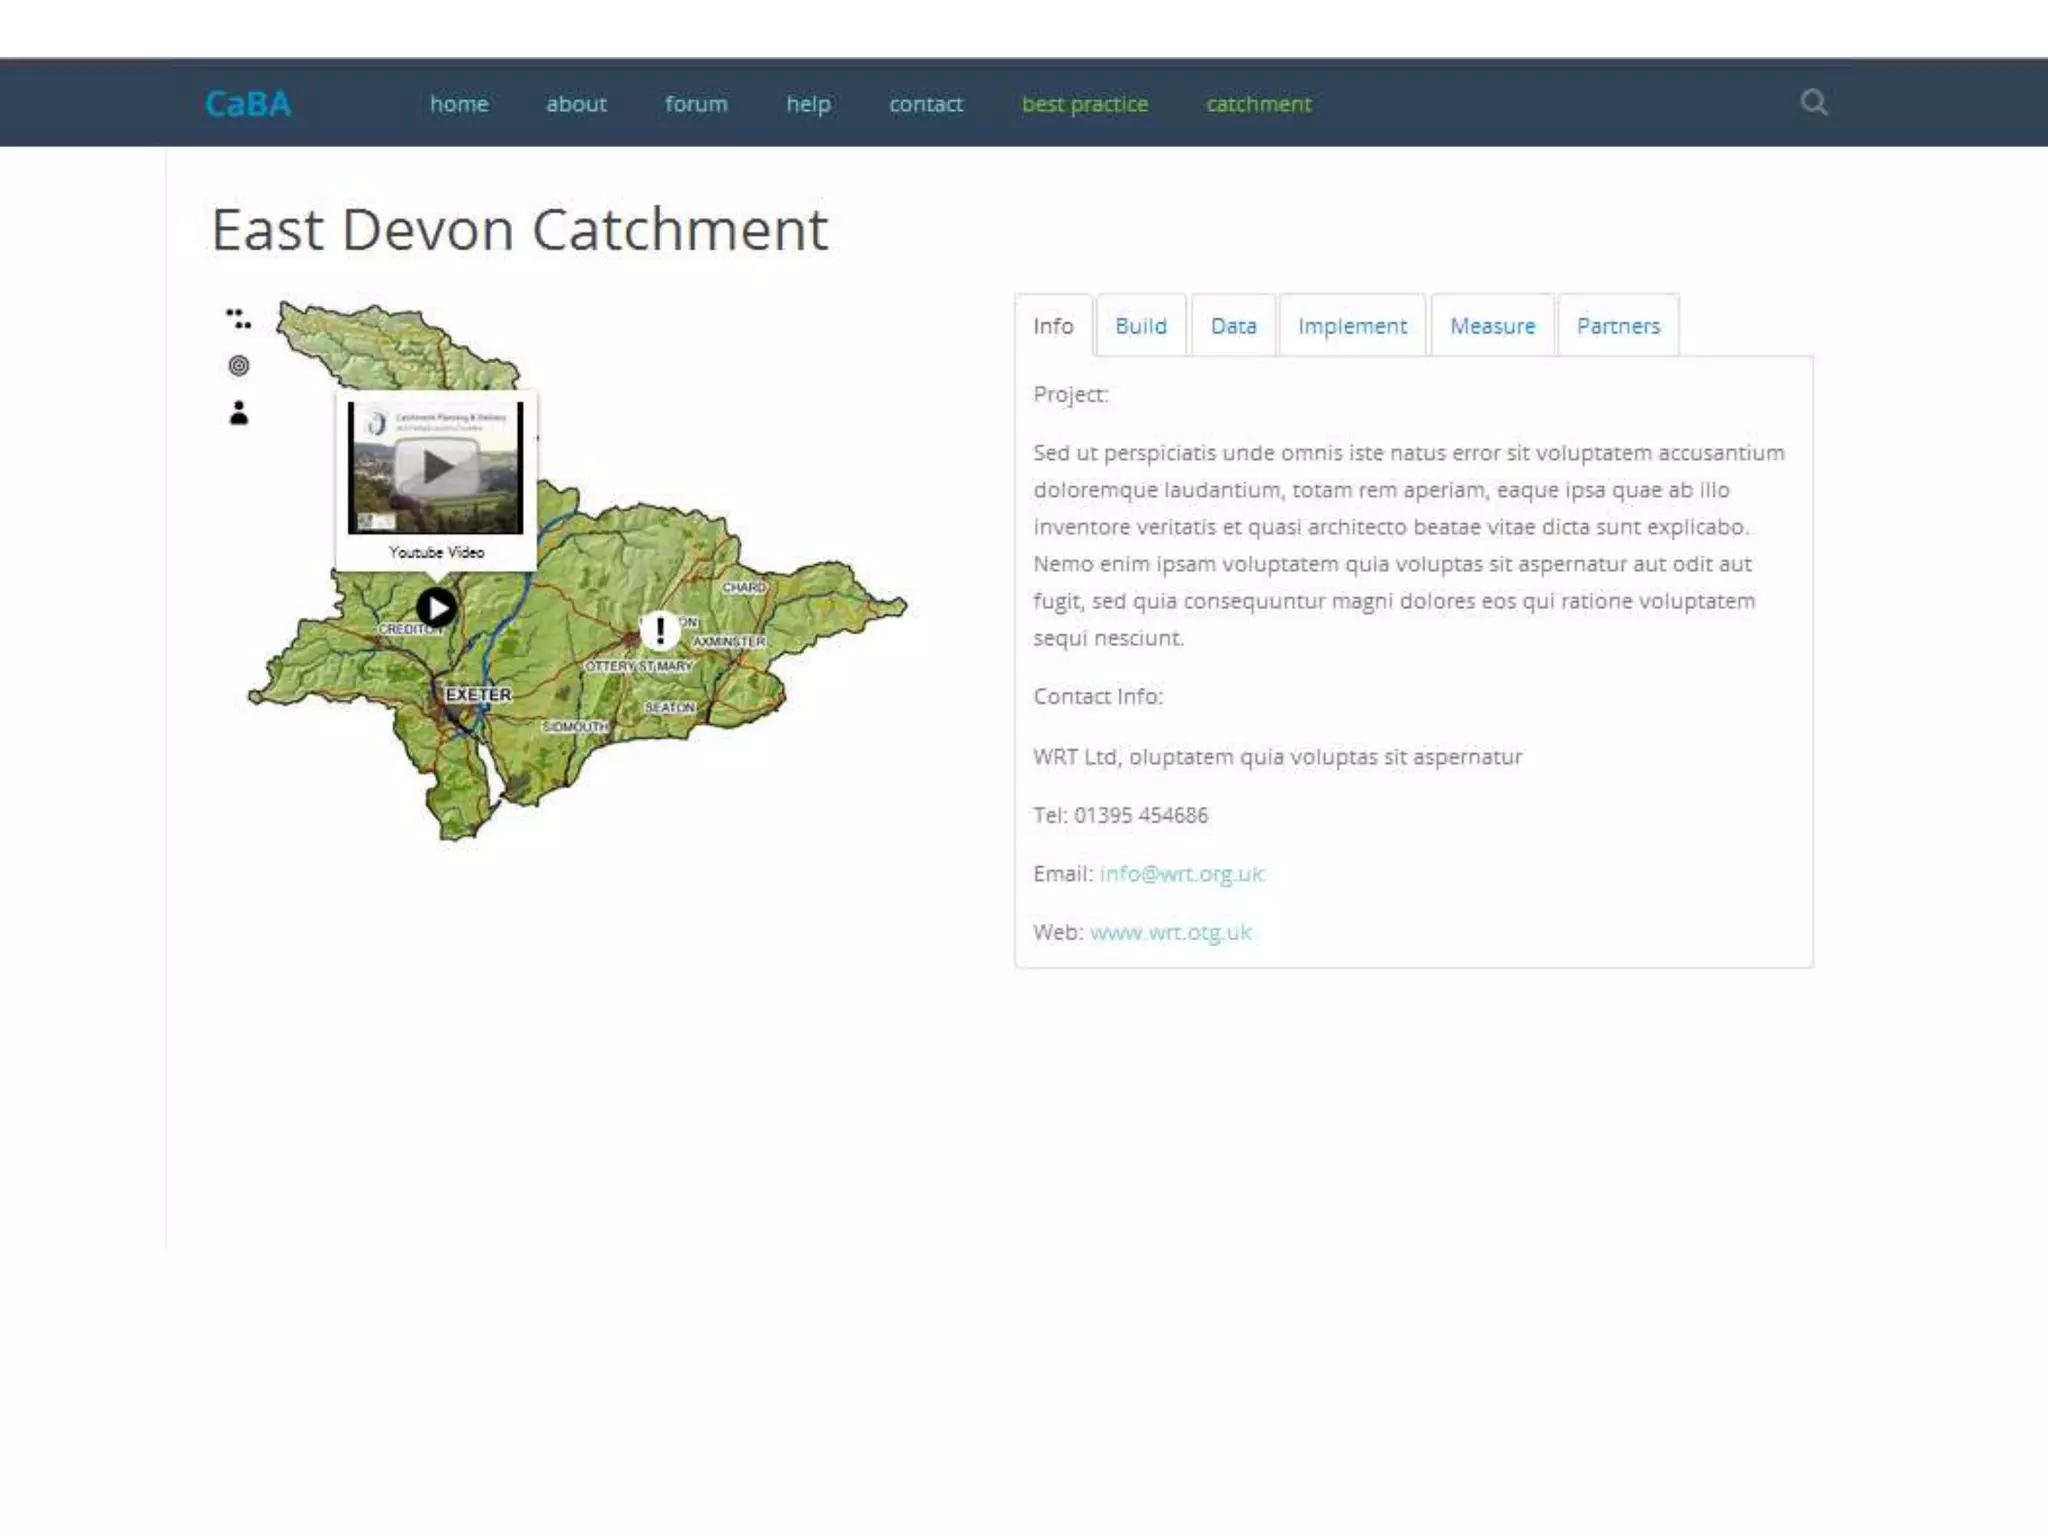The width and height of the screenshot is (2048, 1536).
Task: Open the forum nav link
Action: pyautogui.click(x=696, y=104)
